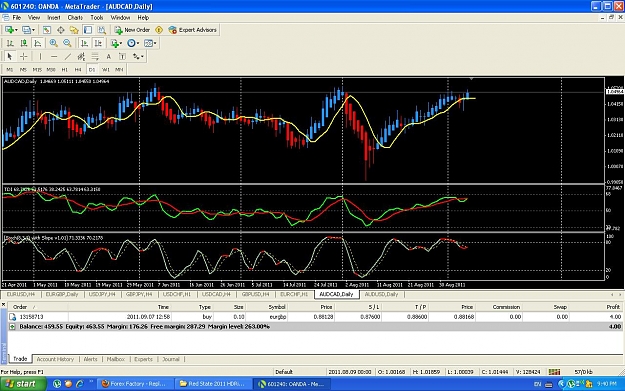Select the Text (A) tool
The image size is (625, 391).
108,57
